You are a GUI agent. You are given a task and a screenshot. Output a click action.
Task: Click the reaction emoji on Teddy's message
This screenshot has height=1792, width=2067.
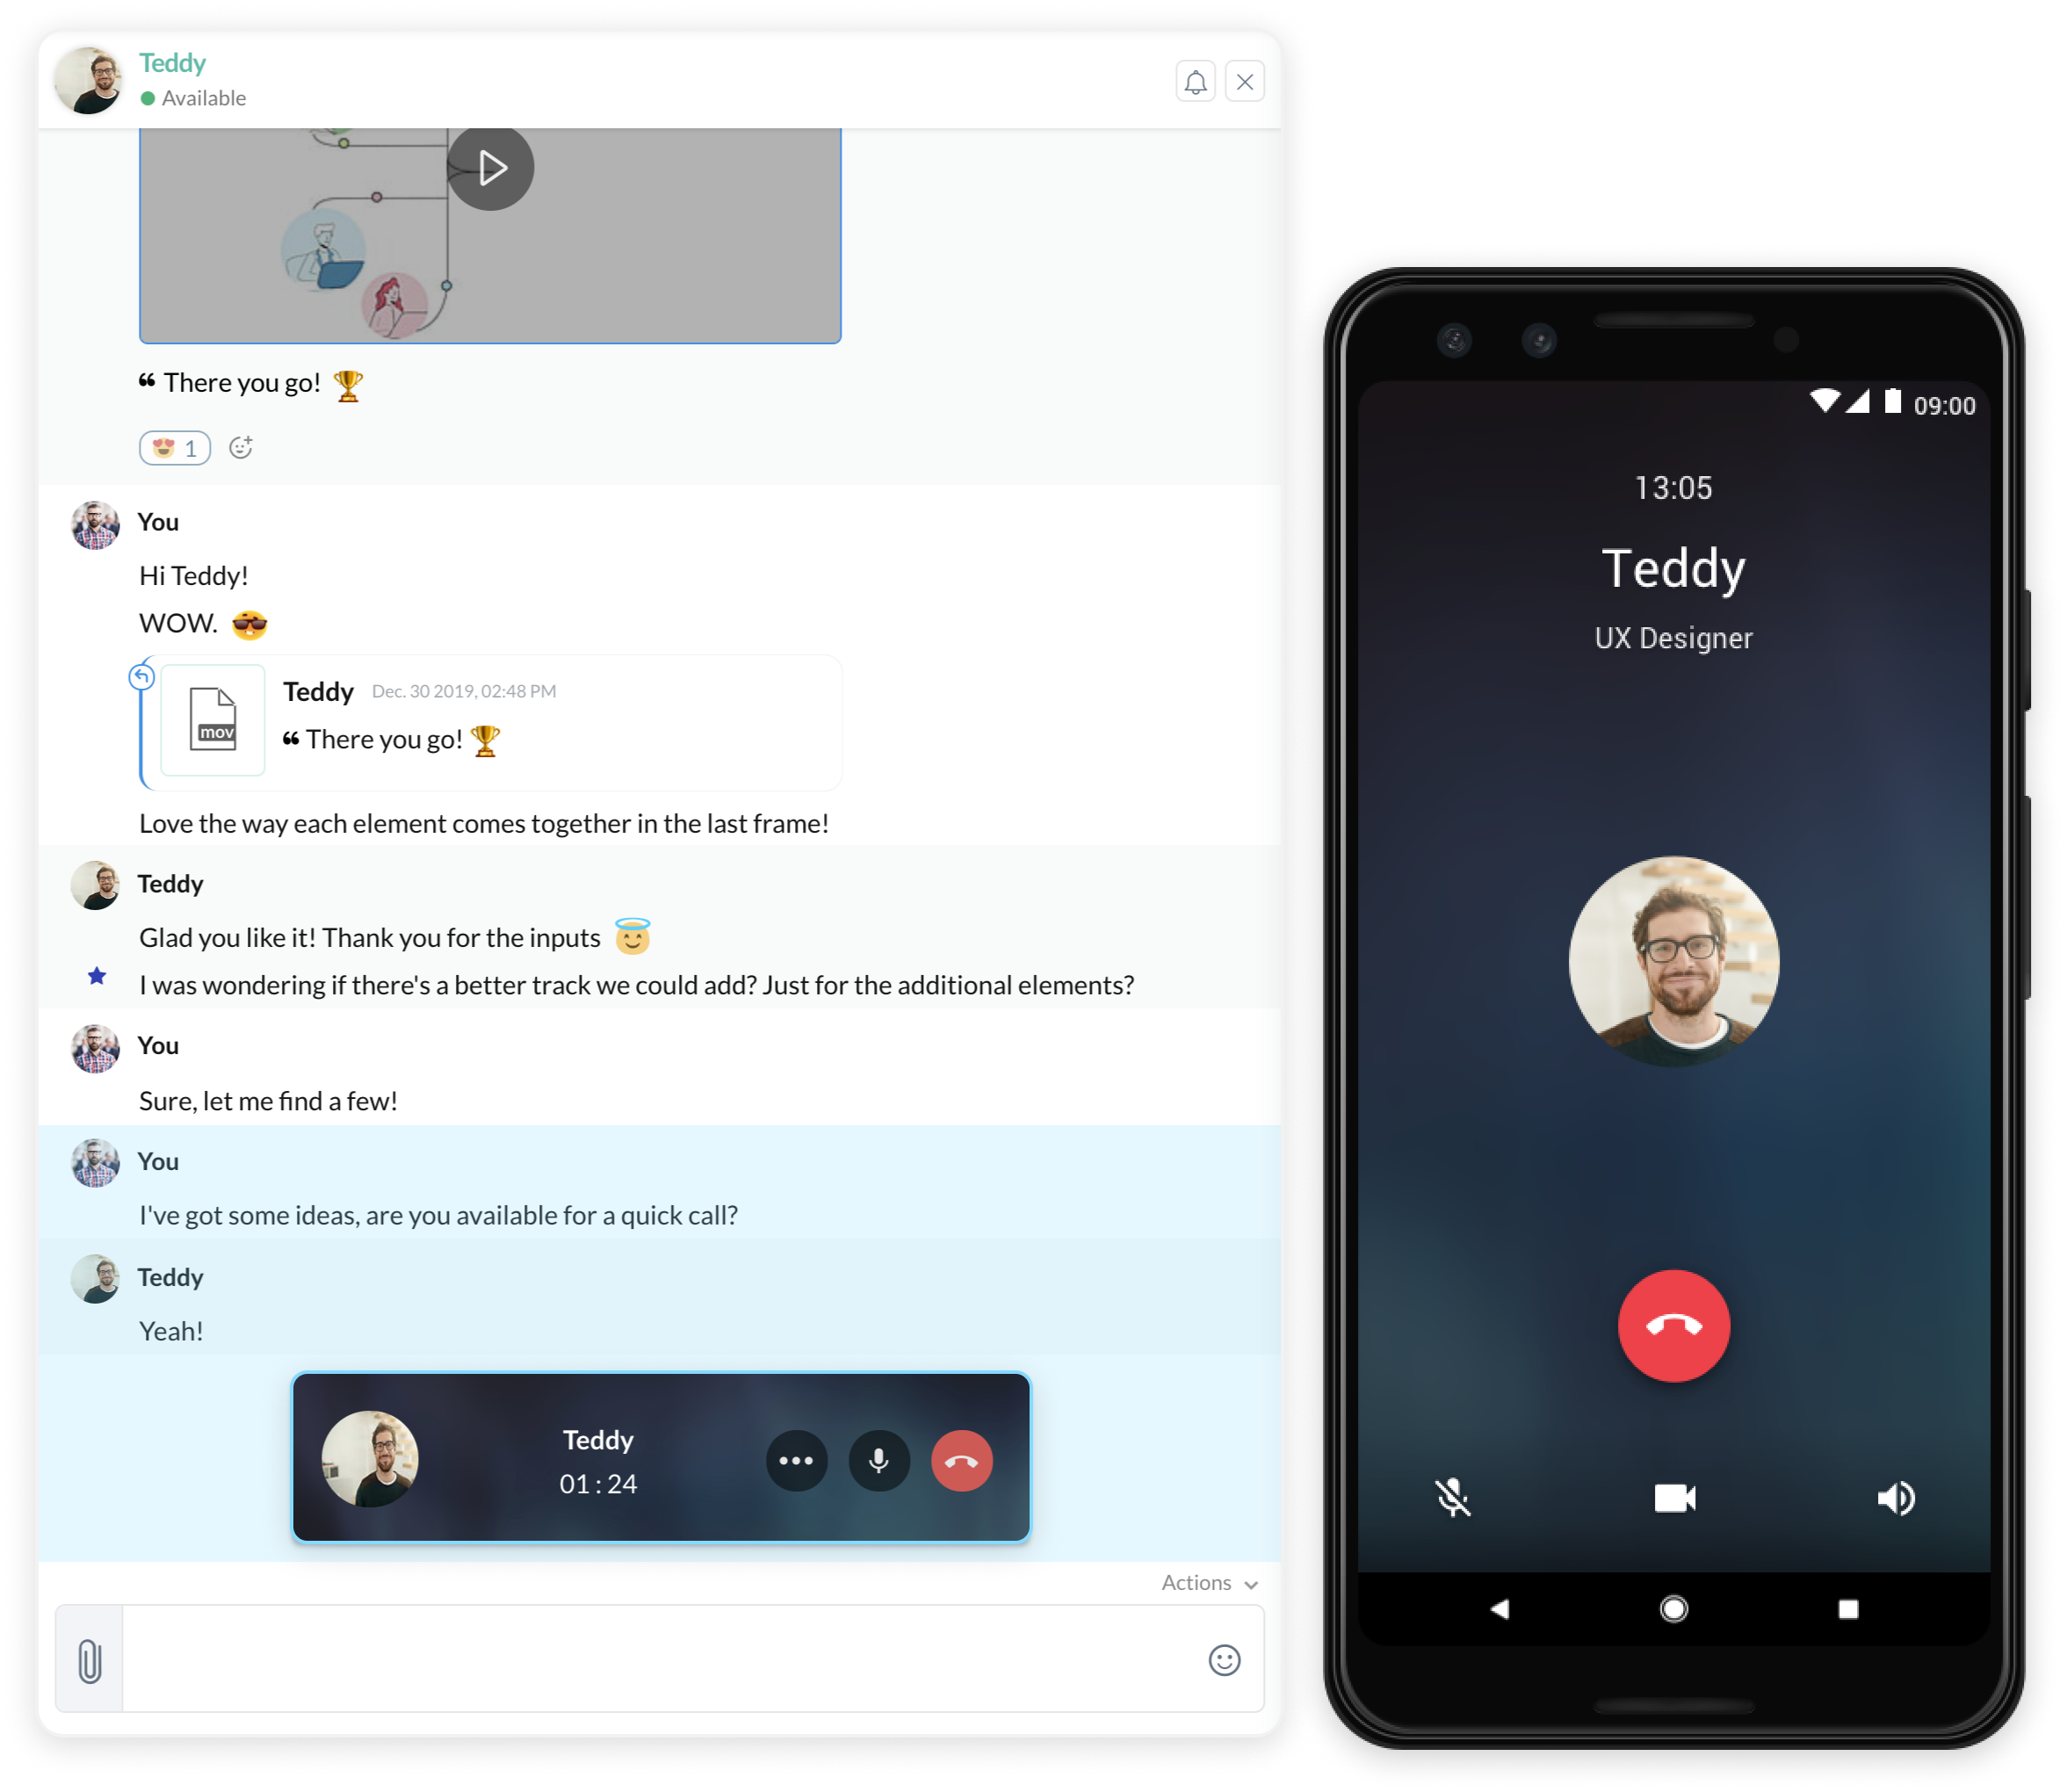tap(174, 446)
